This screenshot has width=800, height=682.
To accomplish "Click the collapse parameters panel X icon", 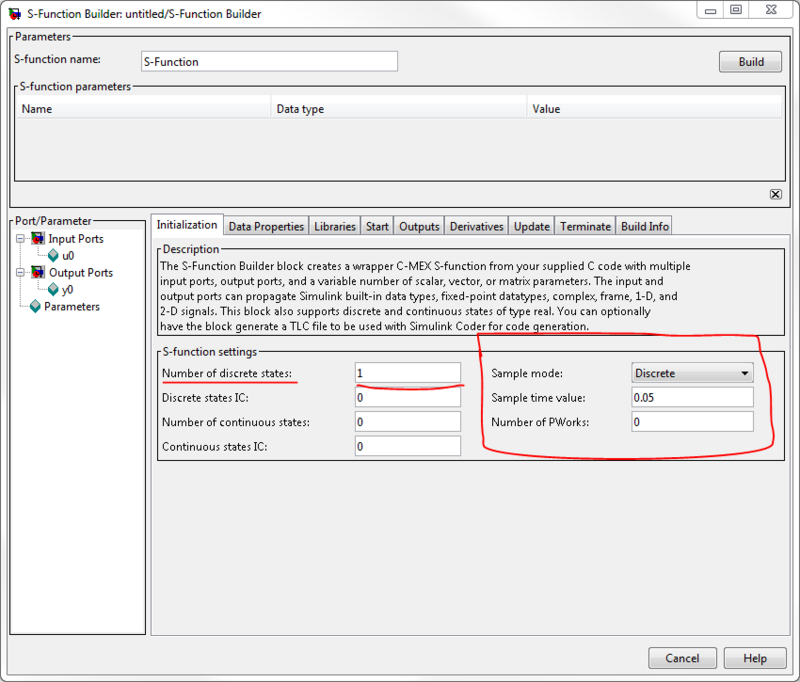I will pyautogui.click(x=775, y=194).
